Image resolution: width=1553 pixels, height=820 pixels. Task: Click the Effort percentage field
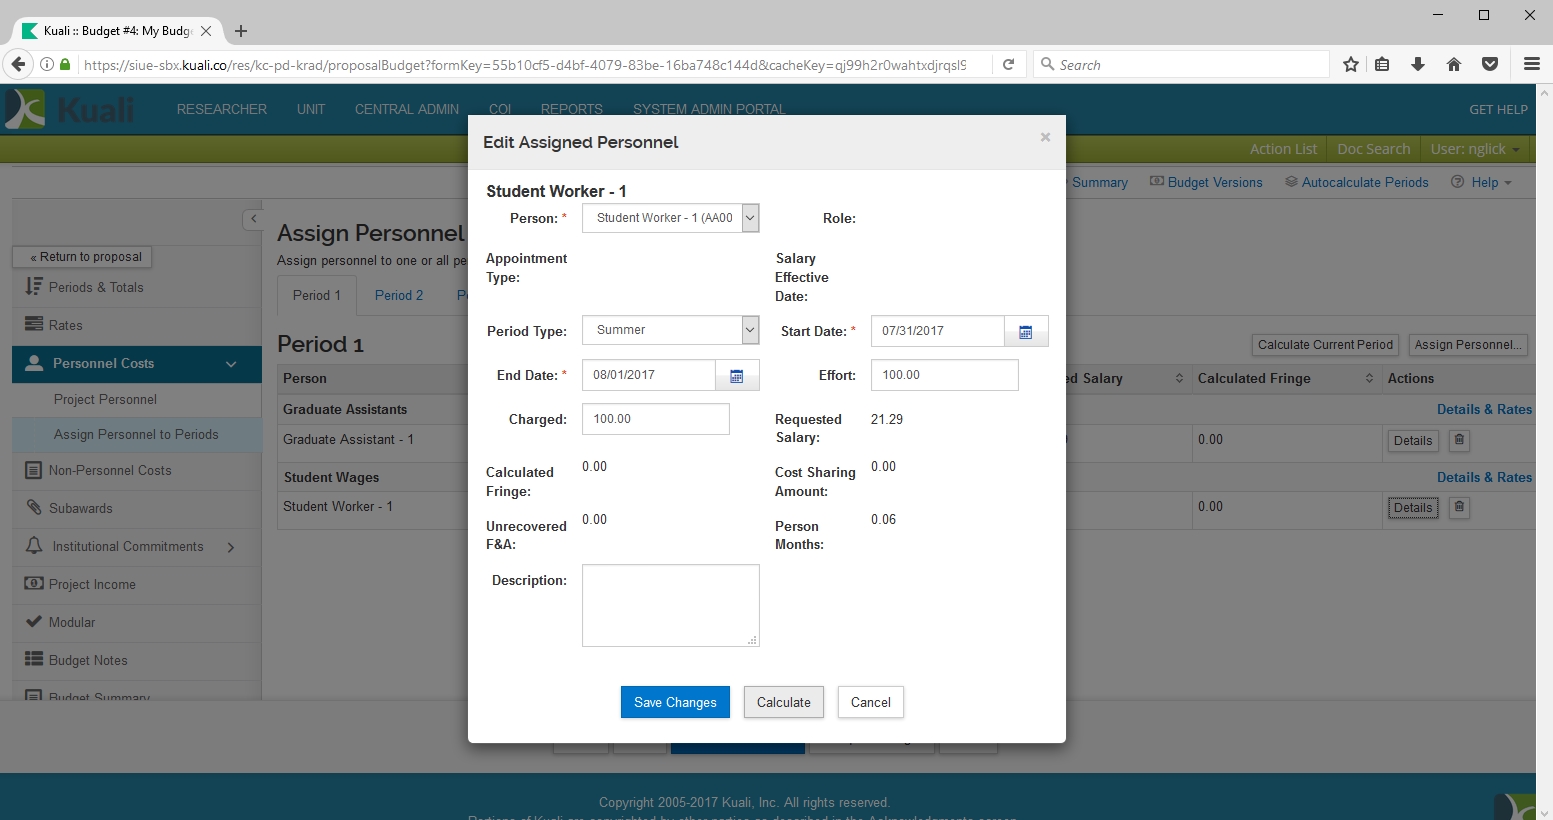(x=944, y=375)
